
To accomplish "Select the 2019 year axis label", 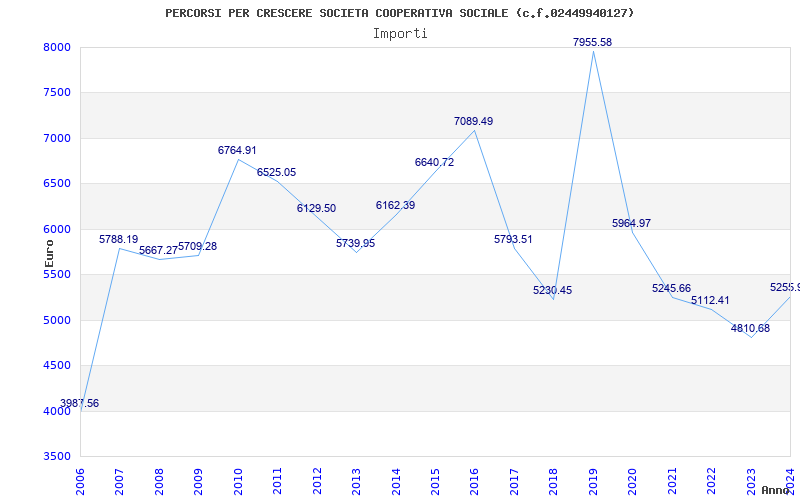I will 593,482.
